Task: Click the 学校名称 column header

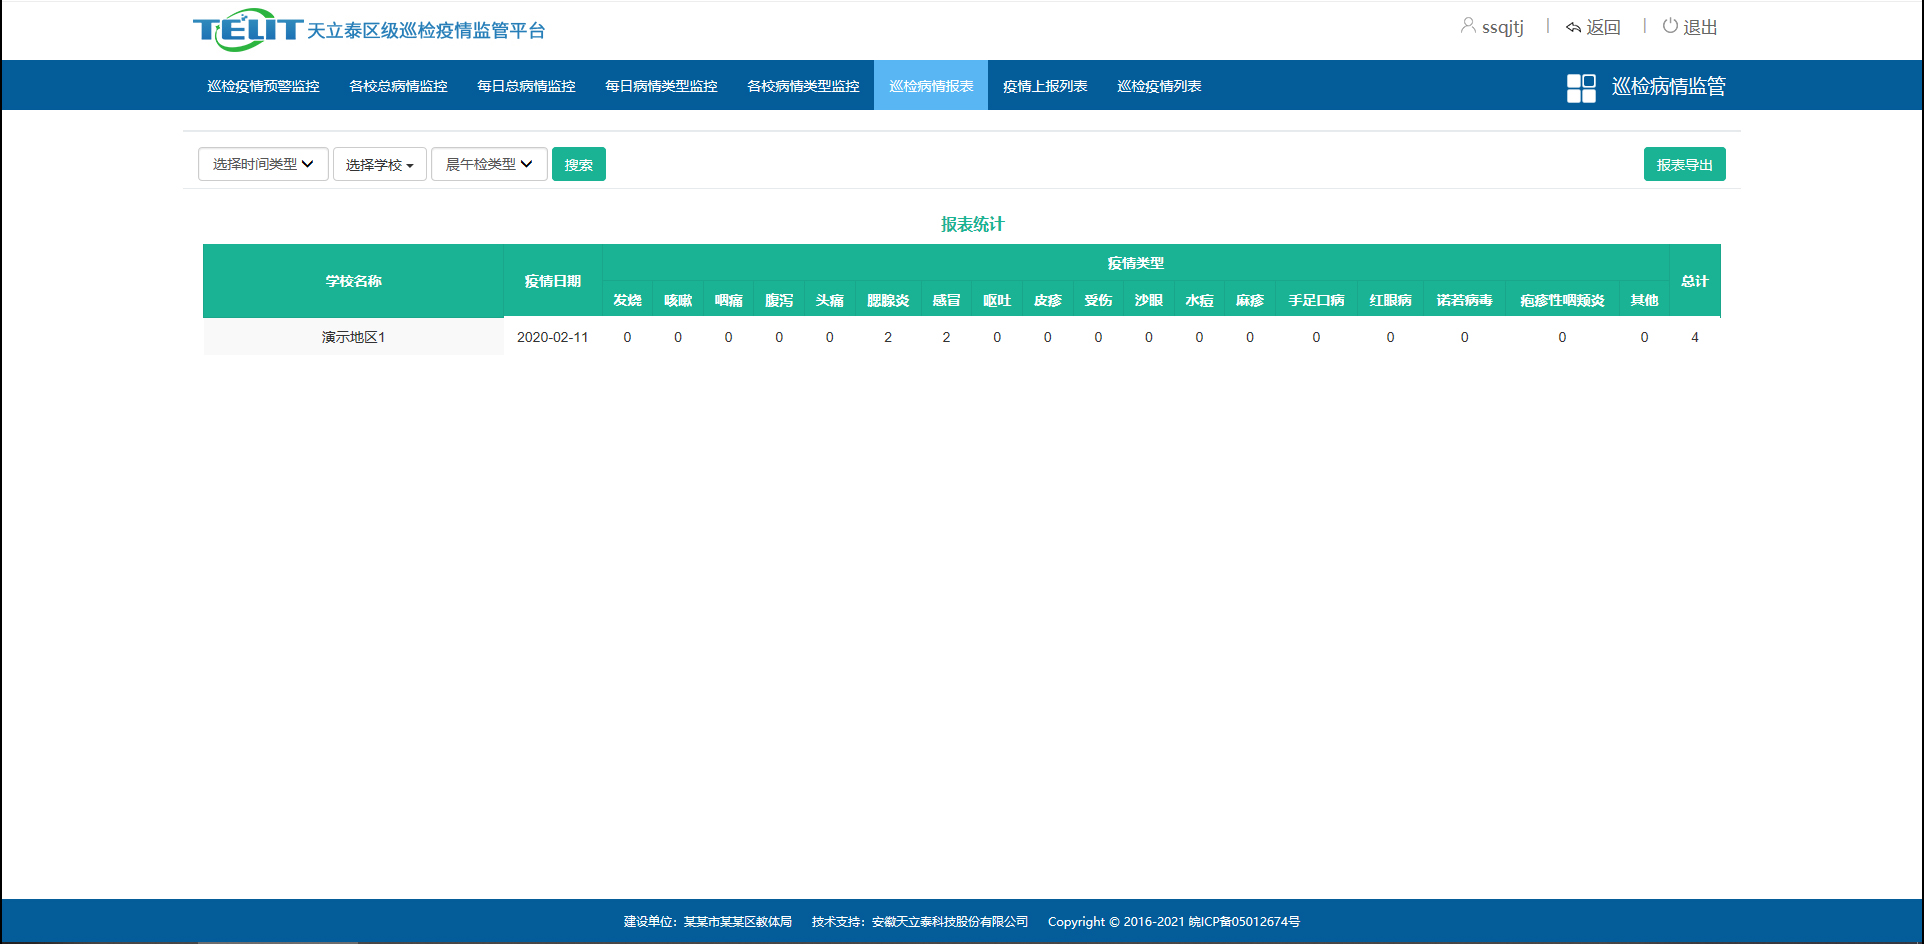Action: click(353, 281)
